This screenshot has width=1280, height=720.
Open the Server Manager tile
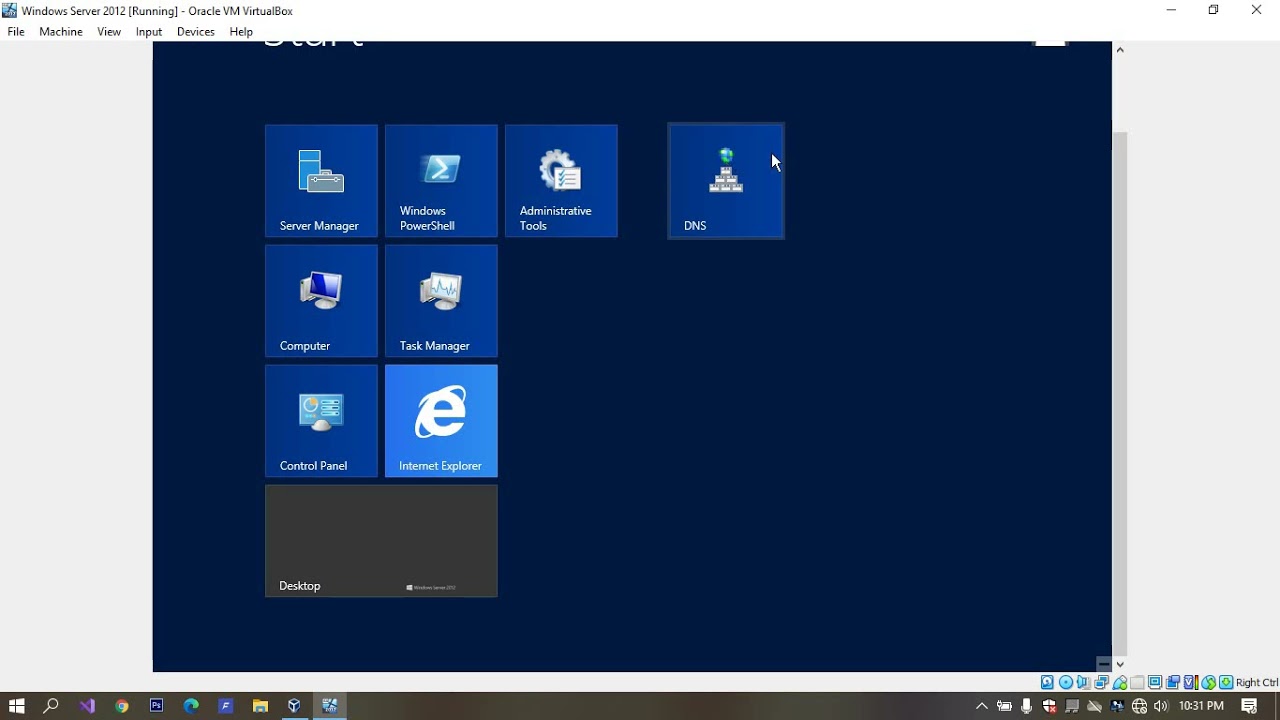321,181
